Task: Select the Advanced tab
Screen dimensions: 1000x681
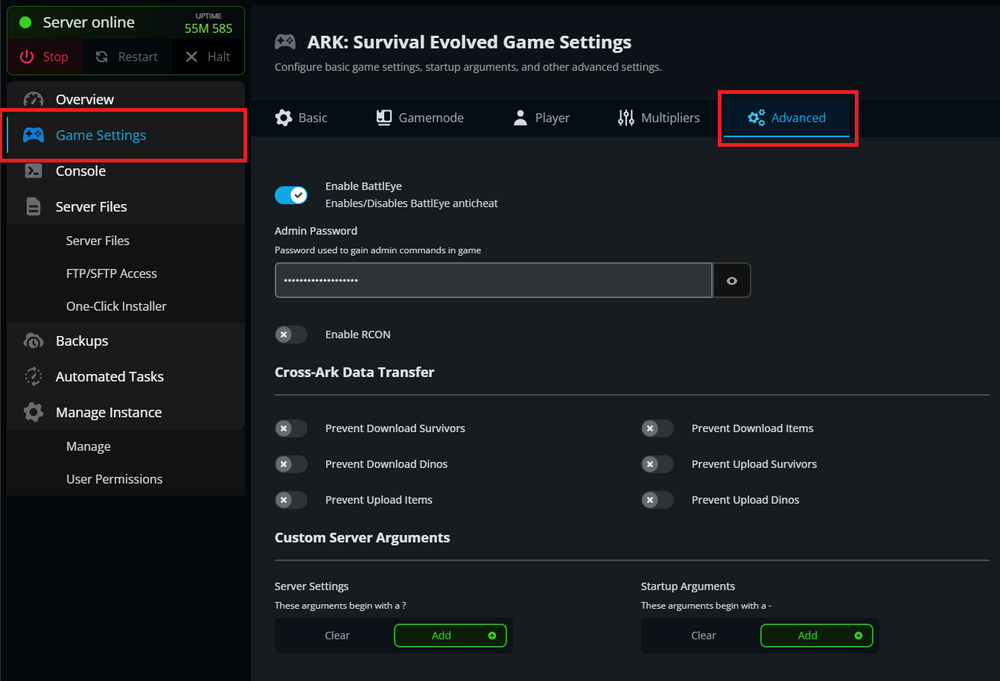Action: [x=787, y=117]
